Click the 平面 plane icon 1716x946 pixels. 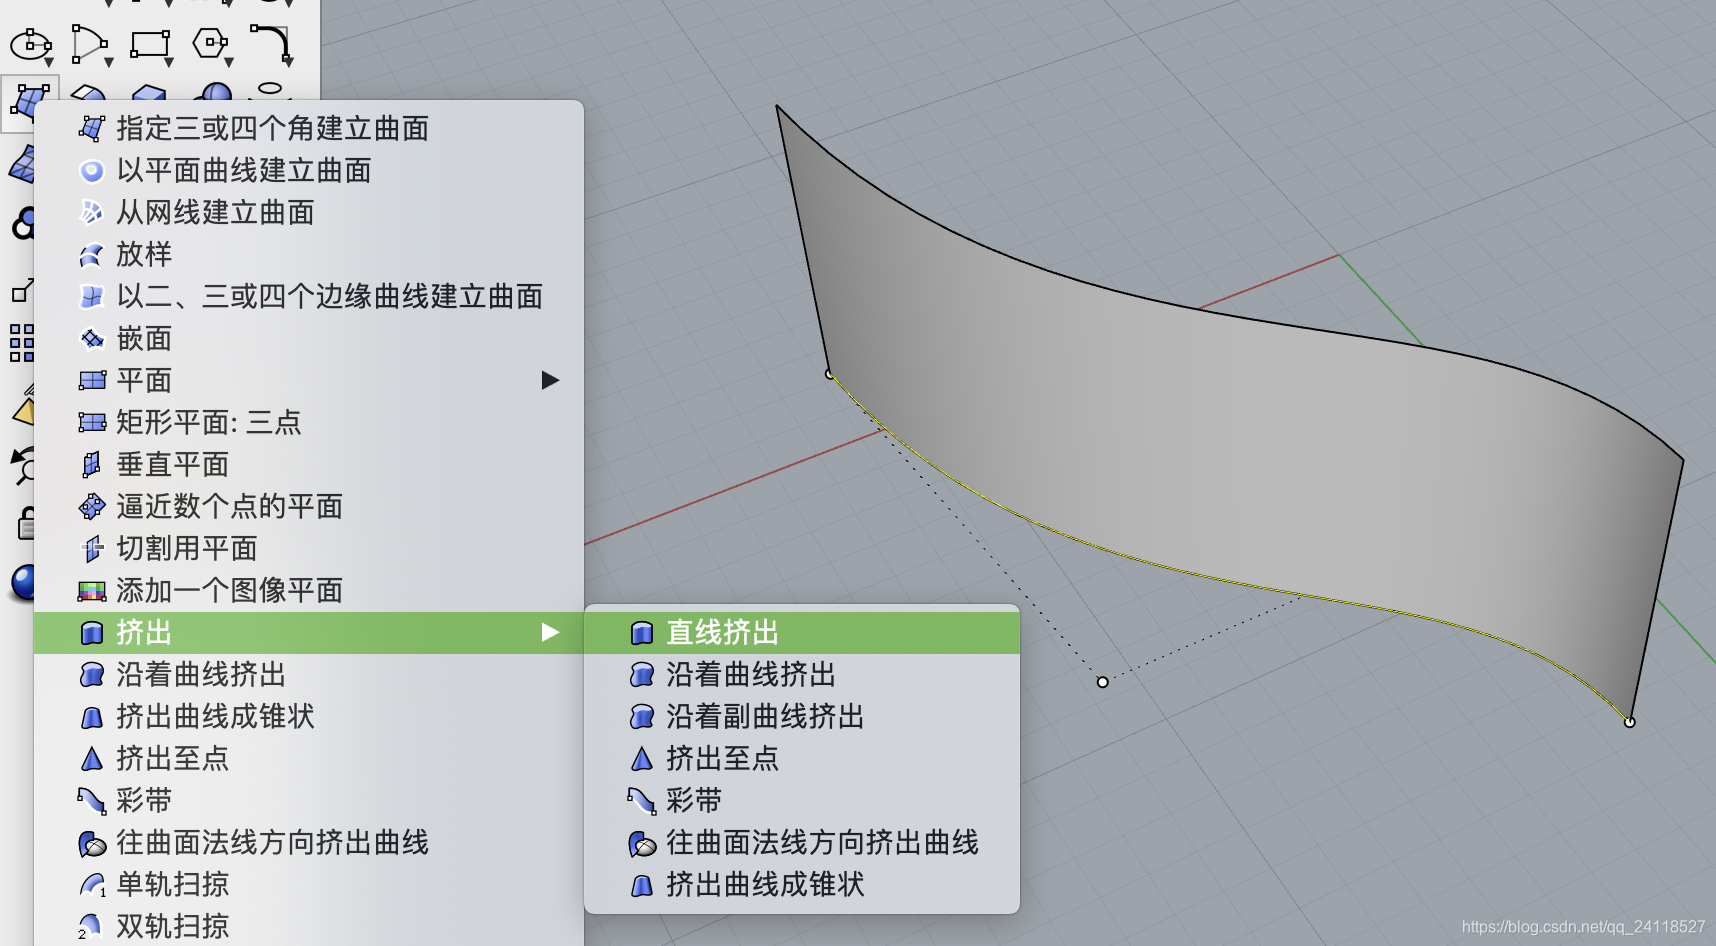click(92, 380)
